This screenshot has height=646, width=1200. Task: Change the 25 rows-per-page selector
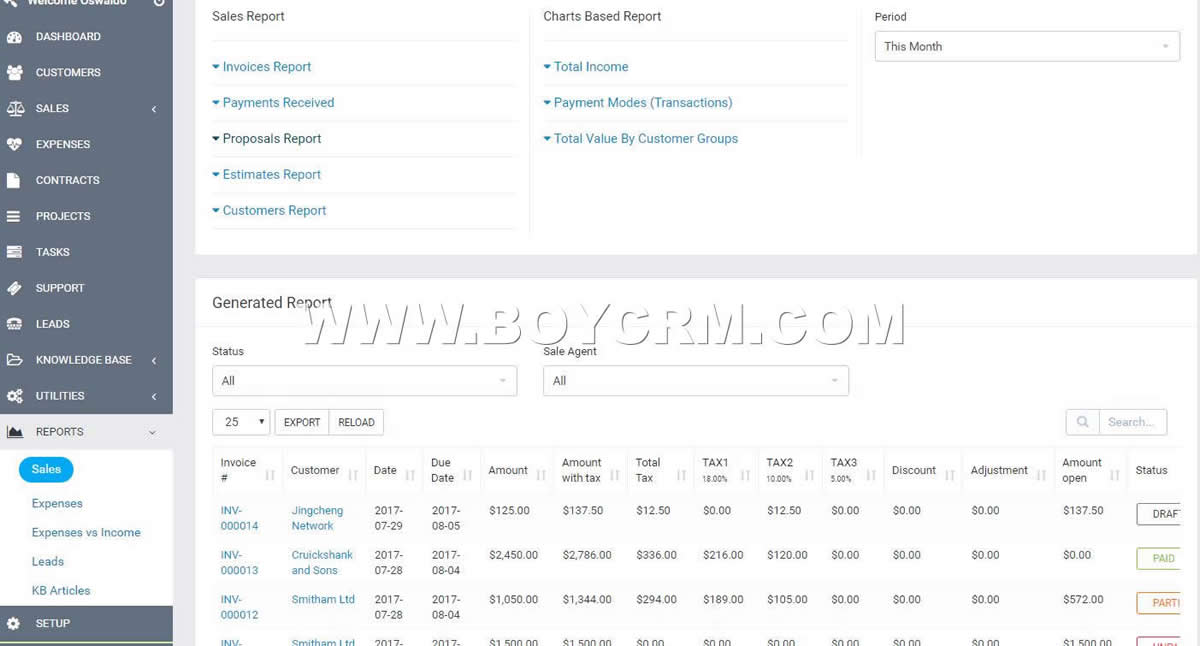point(241,422)
